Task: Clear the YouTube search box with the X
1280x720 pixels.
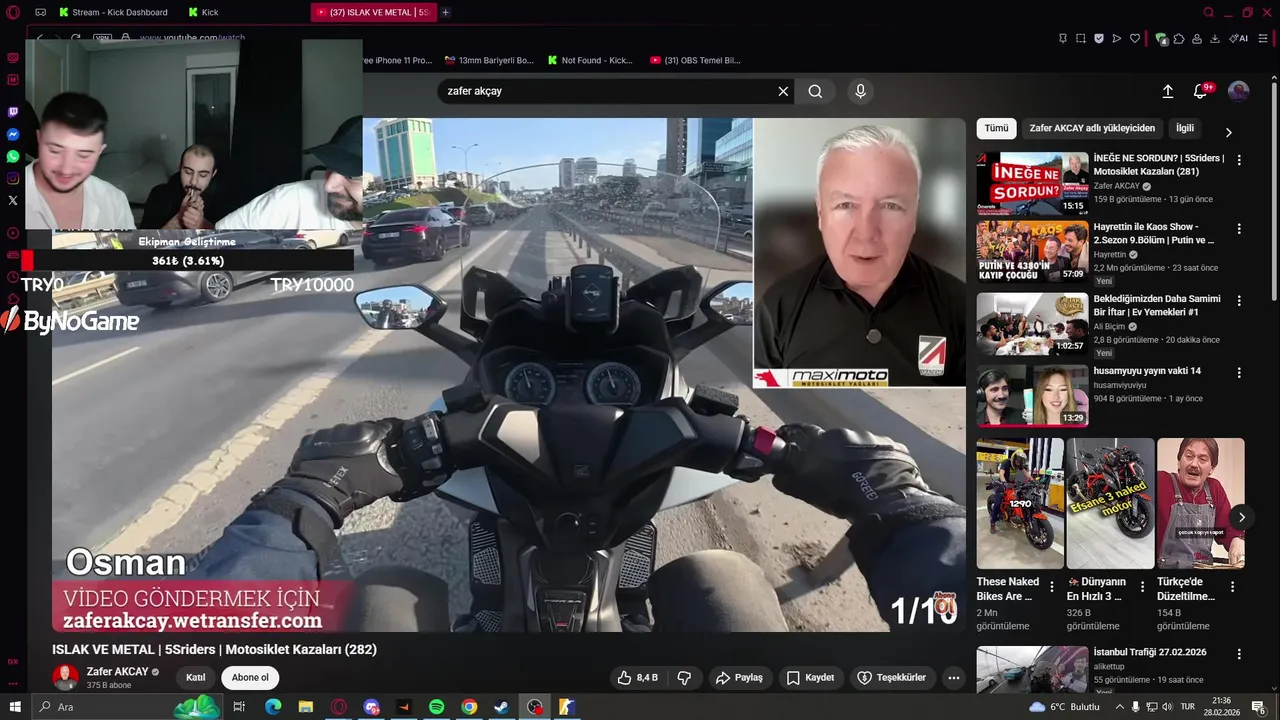Action: (x=783, y=91)
